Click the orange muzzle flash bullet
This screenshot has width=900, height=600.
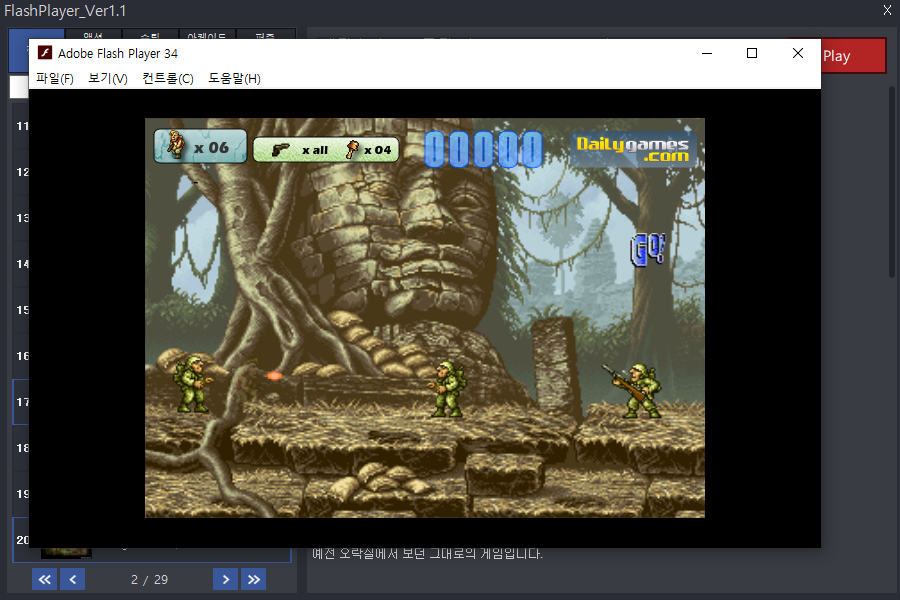point(274,376)
